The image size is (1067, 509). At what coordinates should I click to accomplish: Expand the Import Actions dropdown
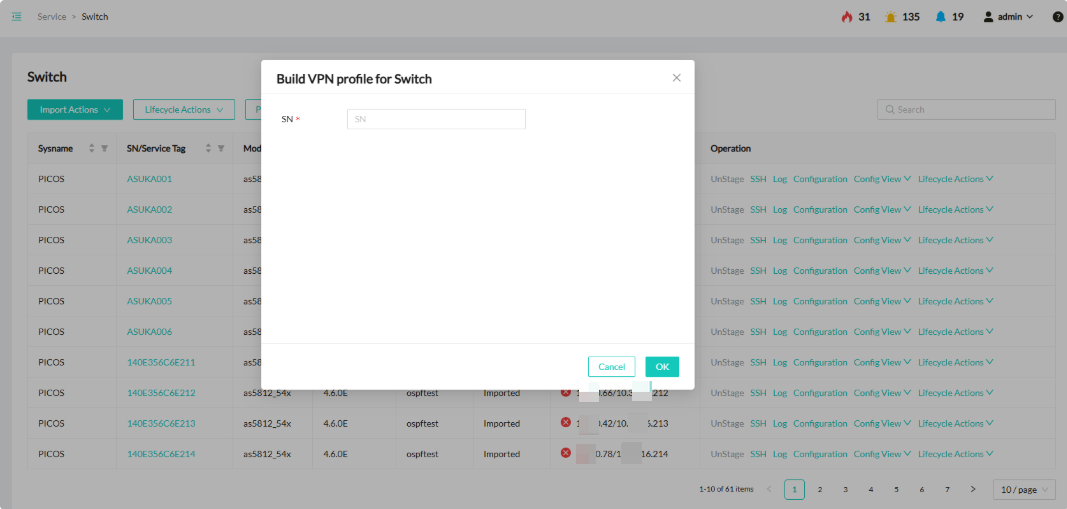[x=75, y=110]
